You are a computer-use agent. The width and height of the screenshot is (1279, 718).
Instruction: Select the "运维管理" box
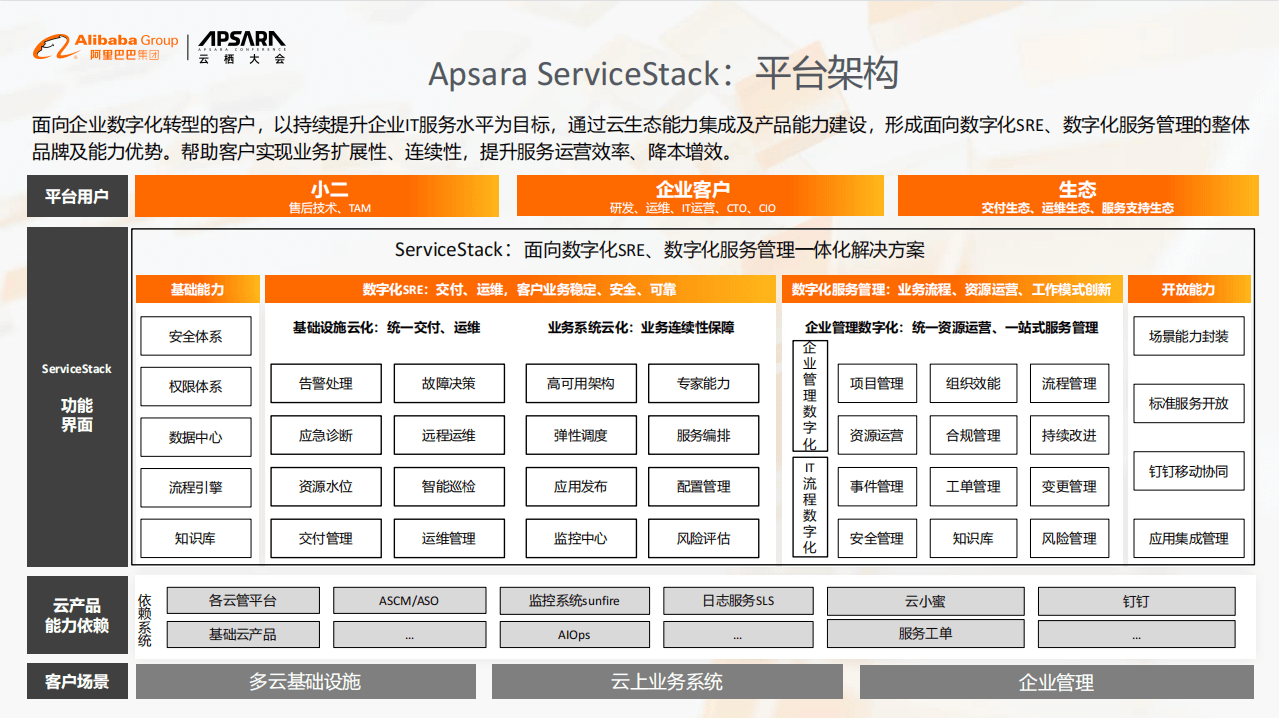(x=449, y=538)
